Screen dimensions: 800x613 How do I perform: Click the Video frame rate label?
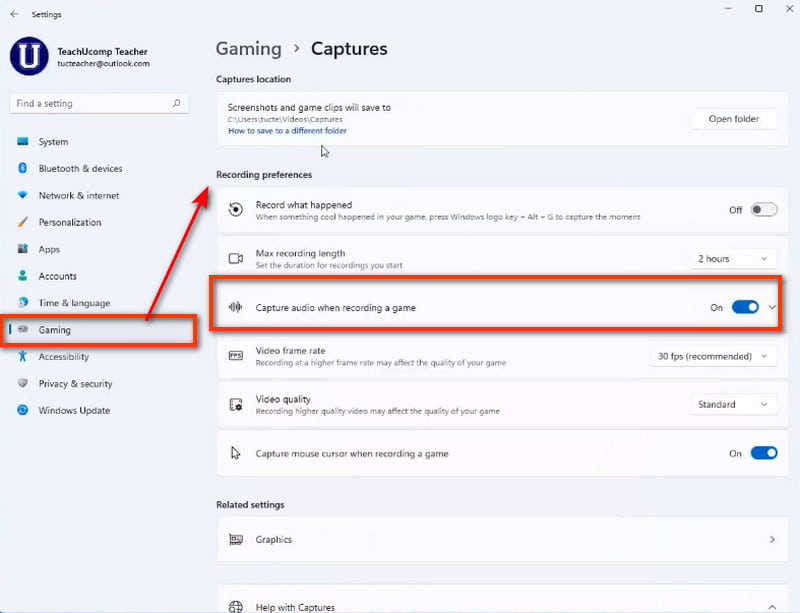[290, 351]
